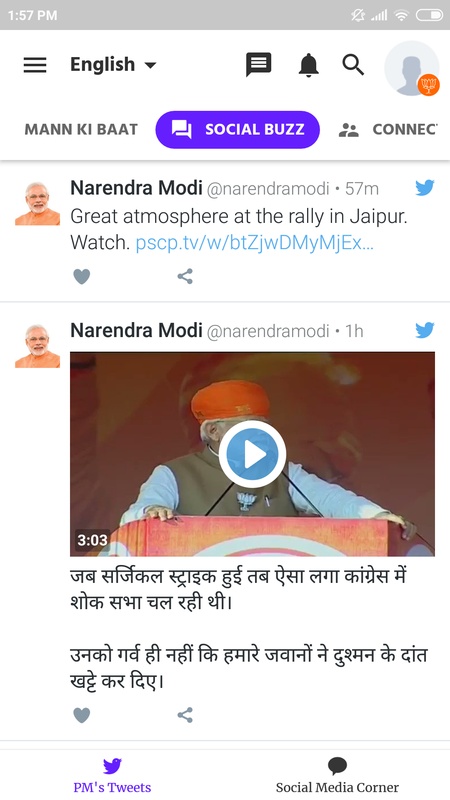Open the Twitter bird icon on the video tweet
This screenshot has width=450, height=800.
point(424,330)
